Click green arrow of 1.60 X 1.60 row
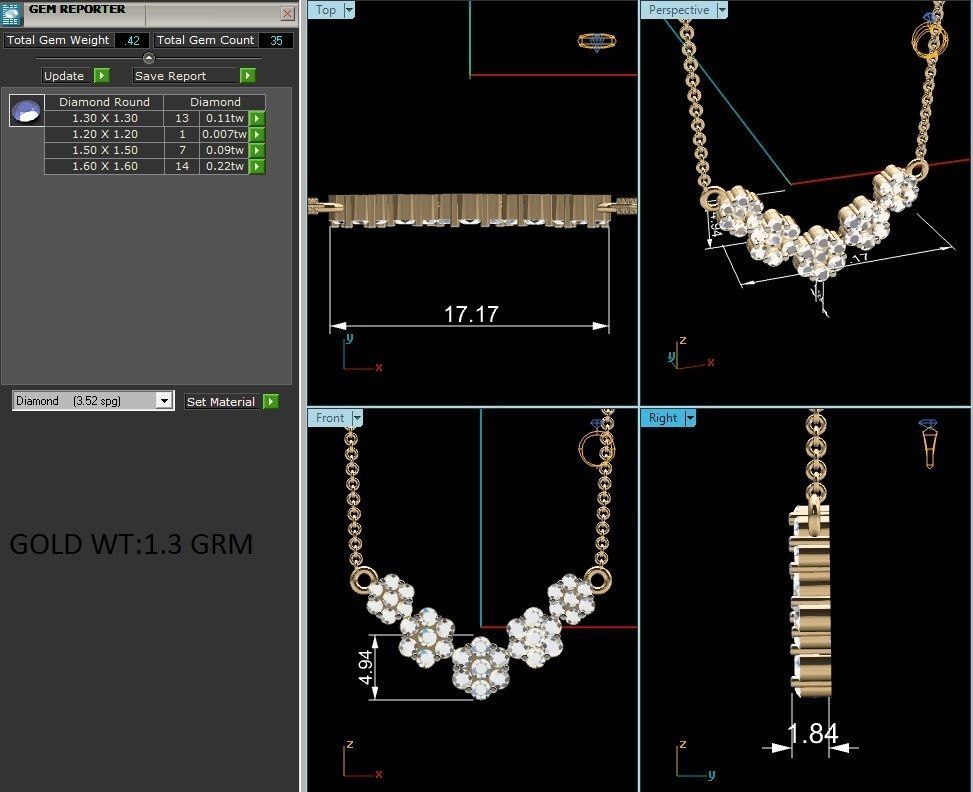Screen dimensions: 973x792 click(x=257, y=166)
